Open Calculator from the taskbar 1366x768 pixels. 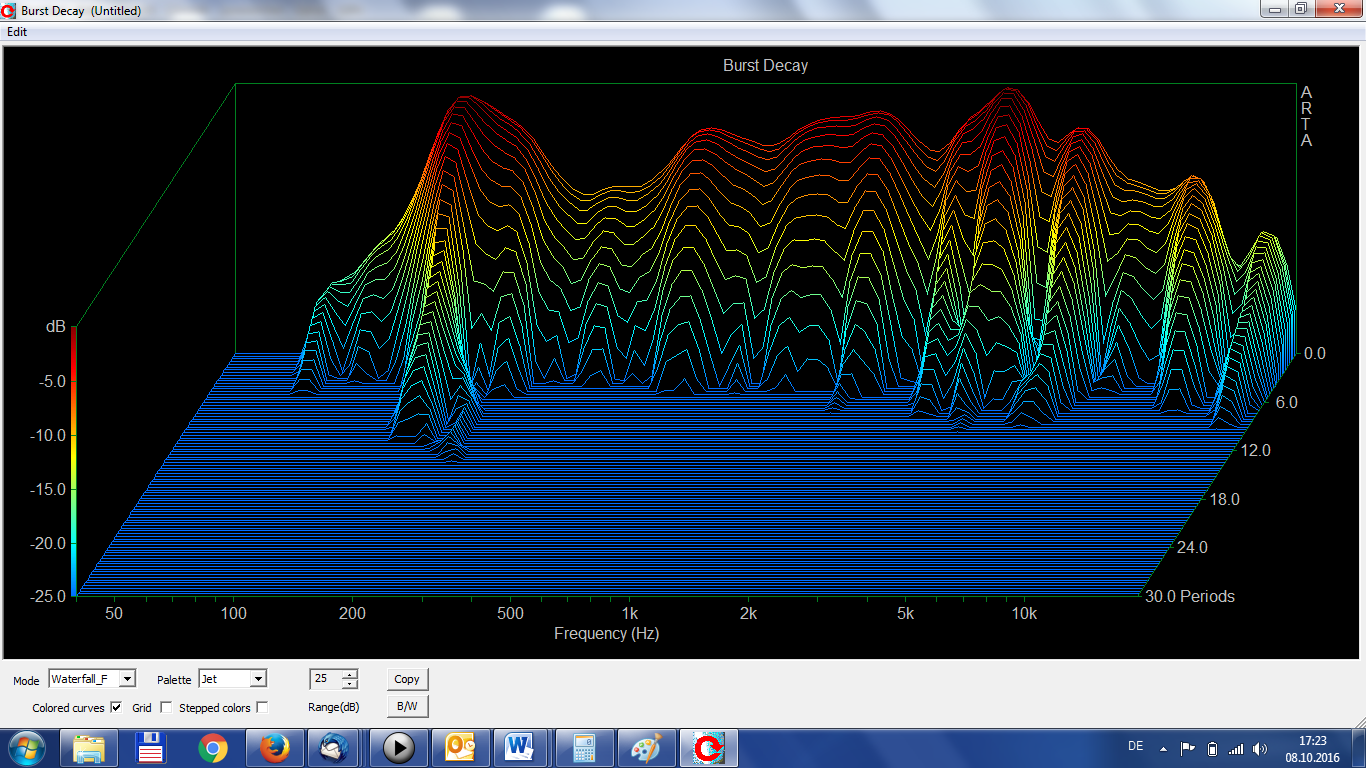[584, 747]
